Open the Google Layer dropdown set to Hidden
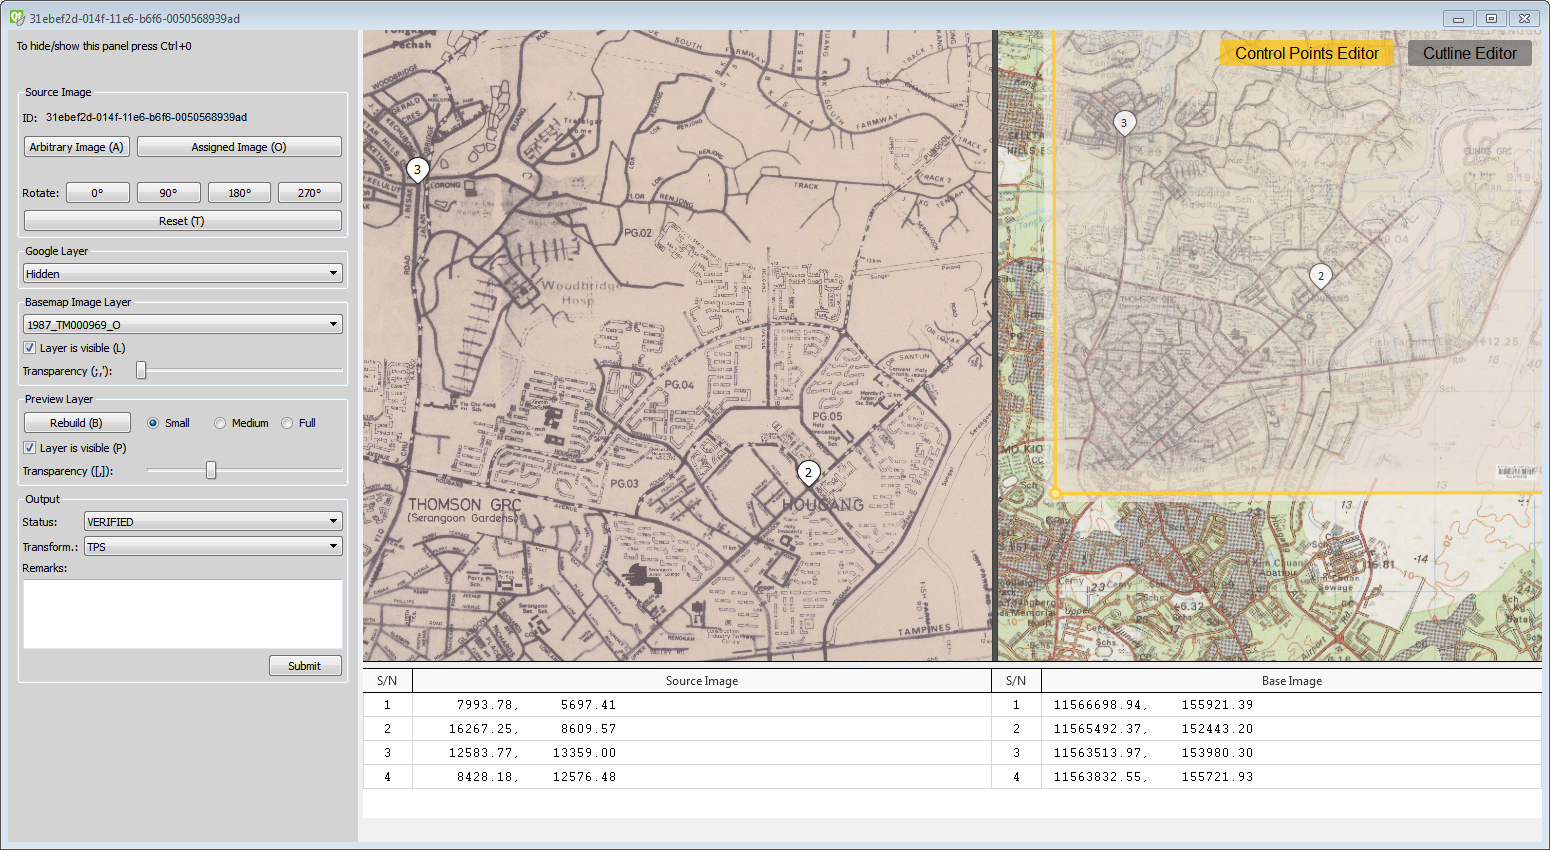This screenshot has width=1550, height=850. [x=182, y=272]
